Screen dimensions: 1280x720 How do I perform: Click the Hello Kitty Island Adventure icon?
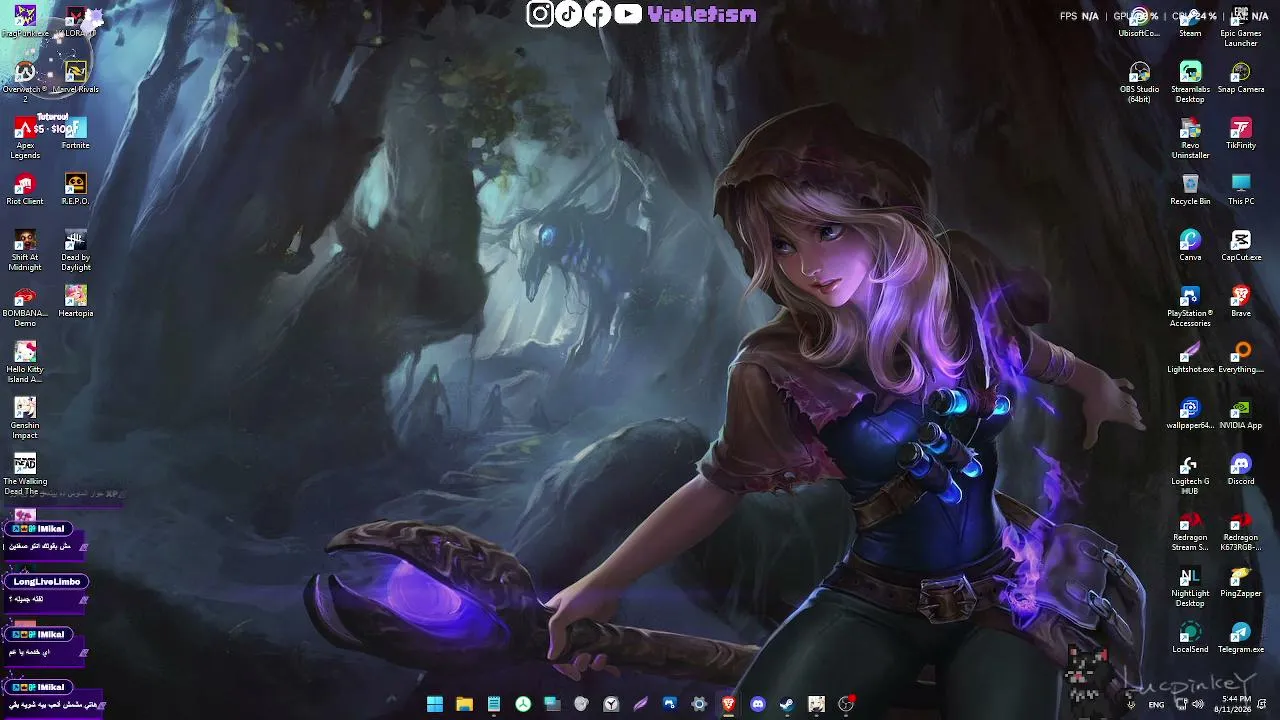25,362
